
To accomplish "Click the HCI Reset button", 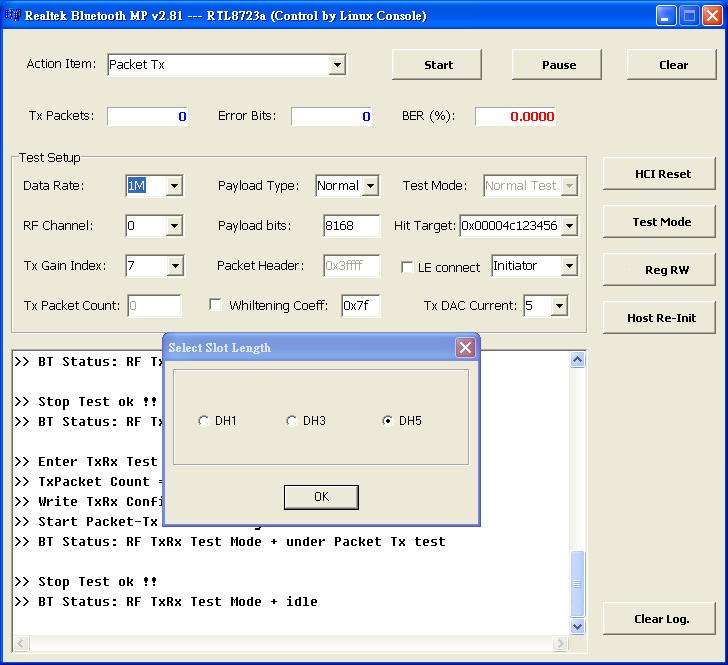I will 659,174.
